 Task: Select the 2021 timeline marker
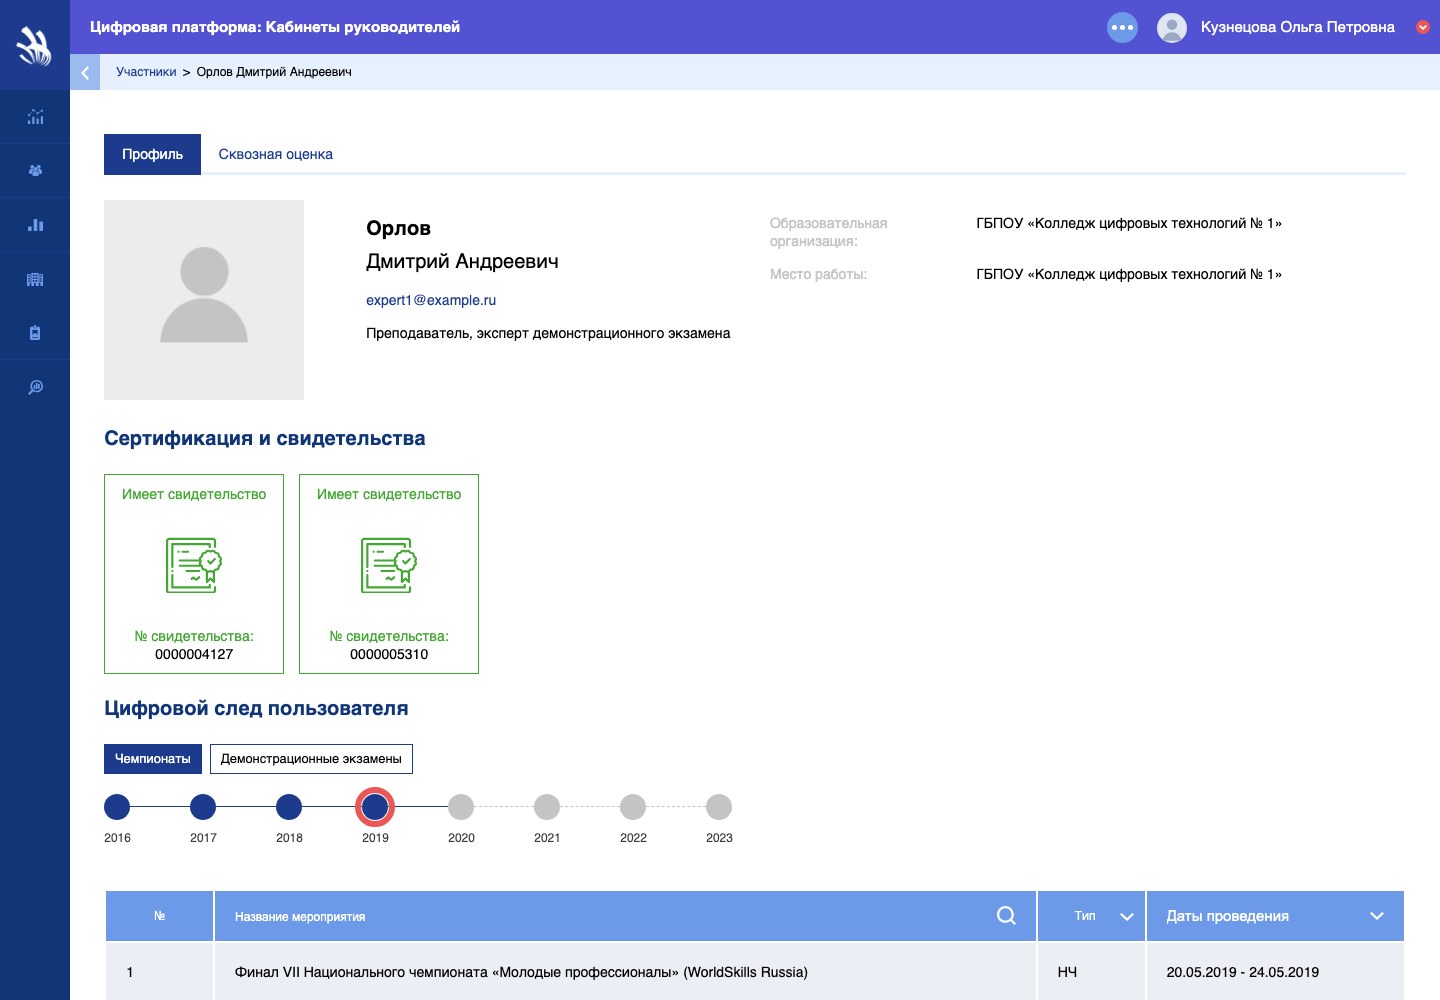(547, 807)
